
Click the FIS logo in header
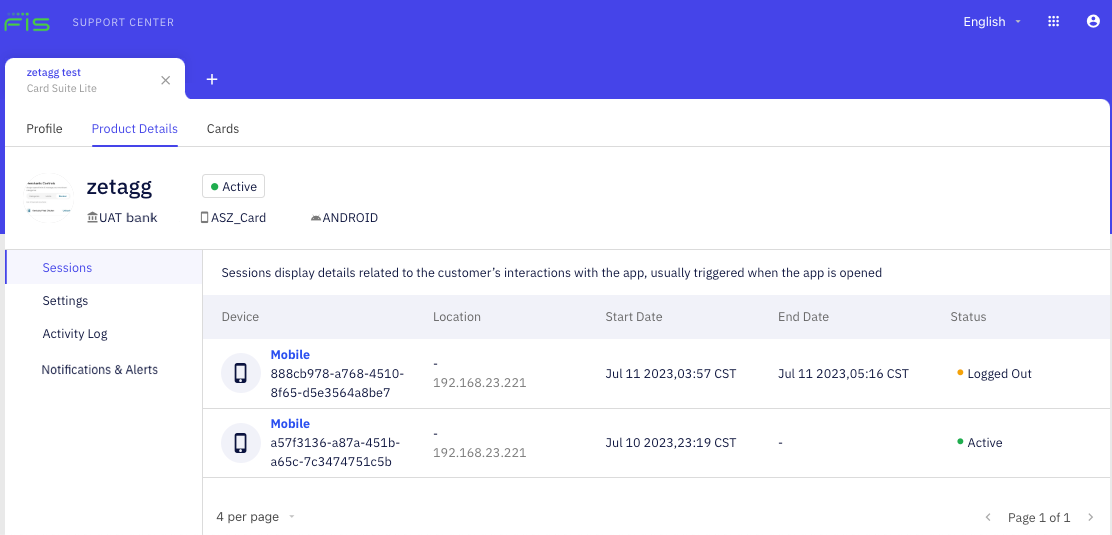click(27, 21)
